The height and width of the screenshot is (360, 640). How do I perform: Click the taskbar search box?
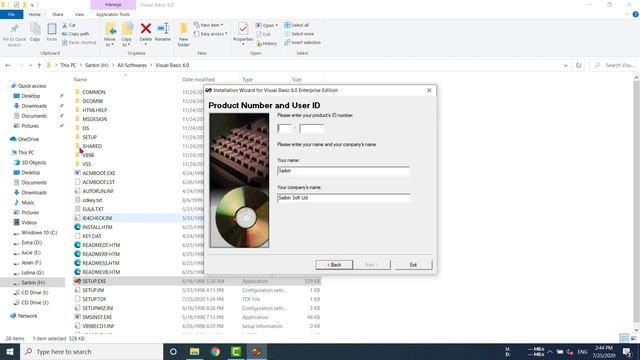point(92,351)
